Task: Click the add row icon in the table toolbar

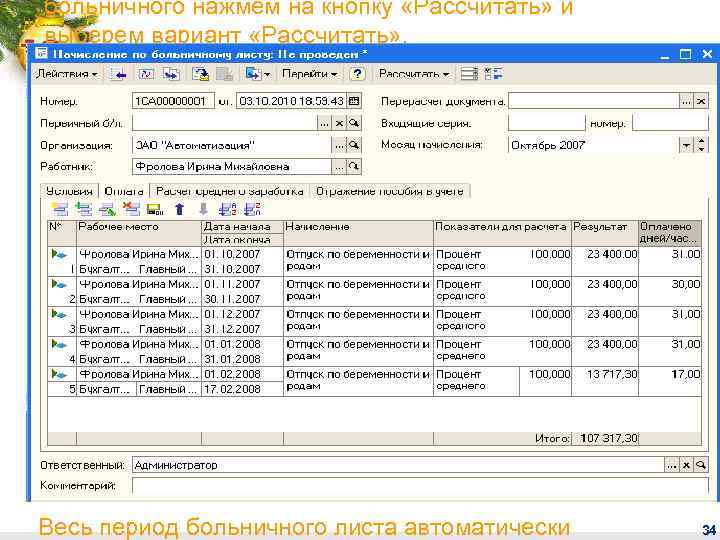Action: point(60,209)
